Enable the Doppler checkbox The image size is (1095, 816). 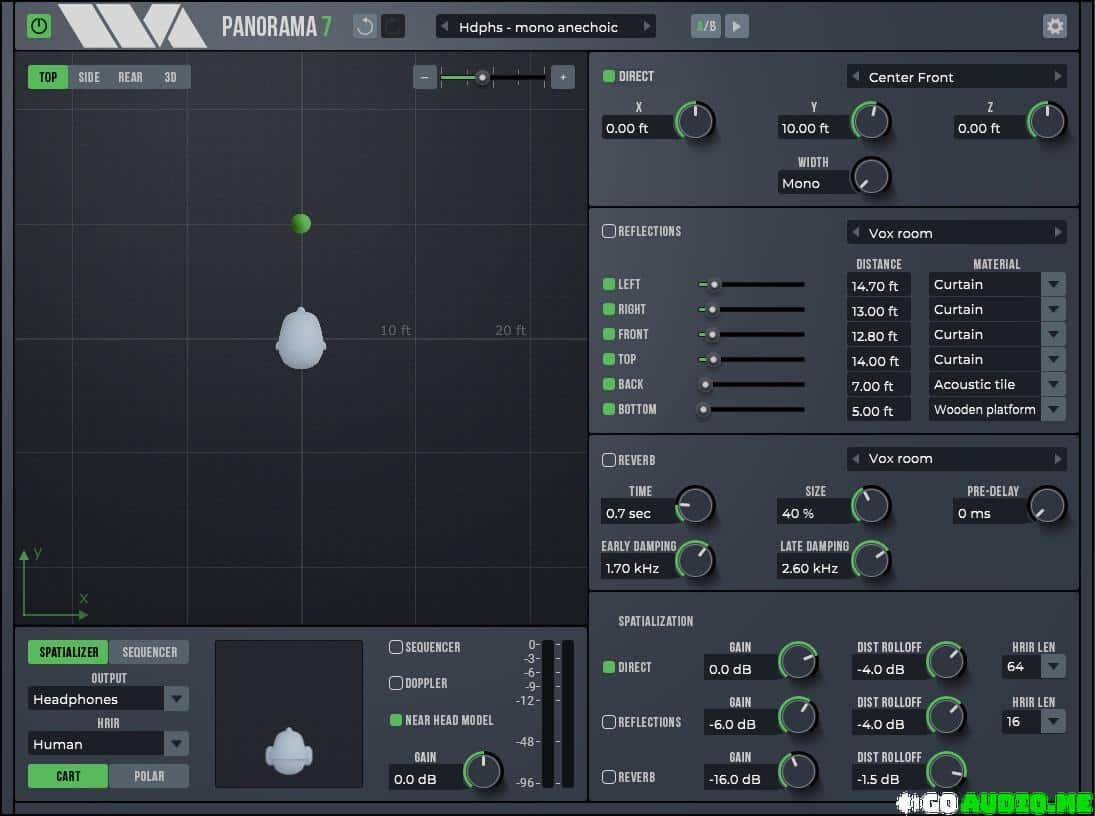point(396,683)
